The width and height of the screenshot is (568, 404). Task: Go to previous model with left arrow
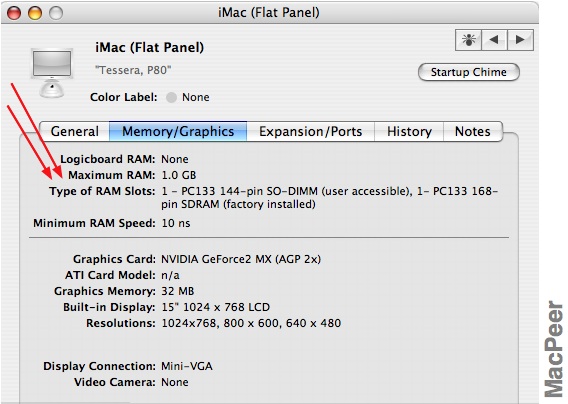[x=494, y=39]
